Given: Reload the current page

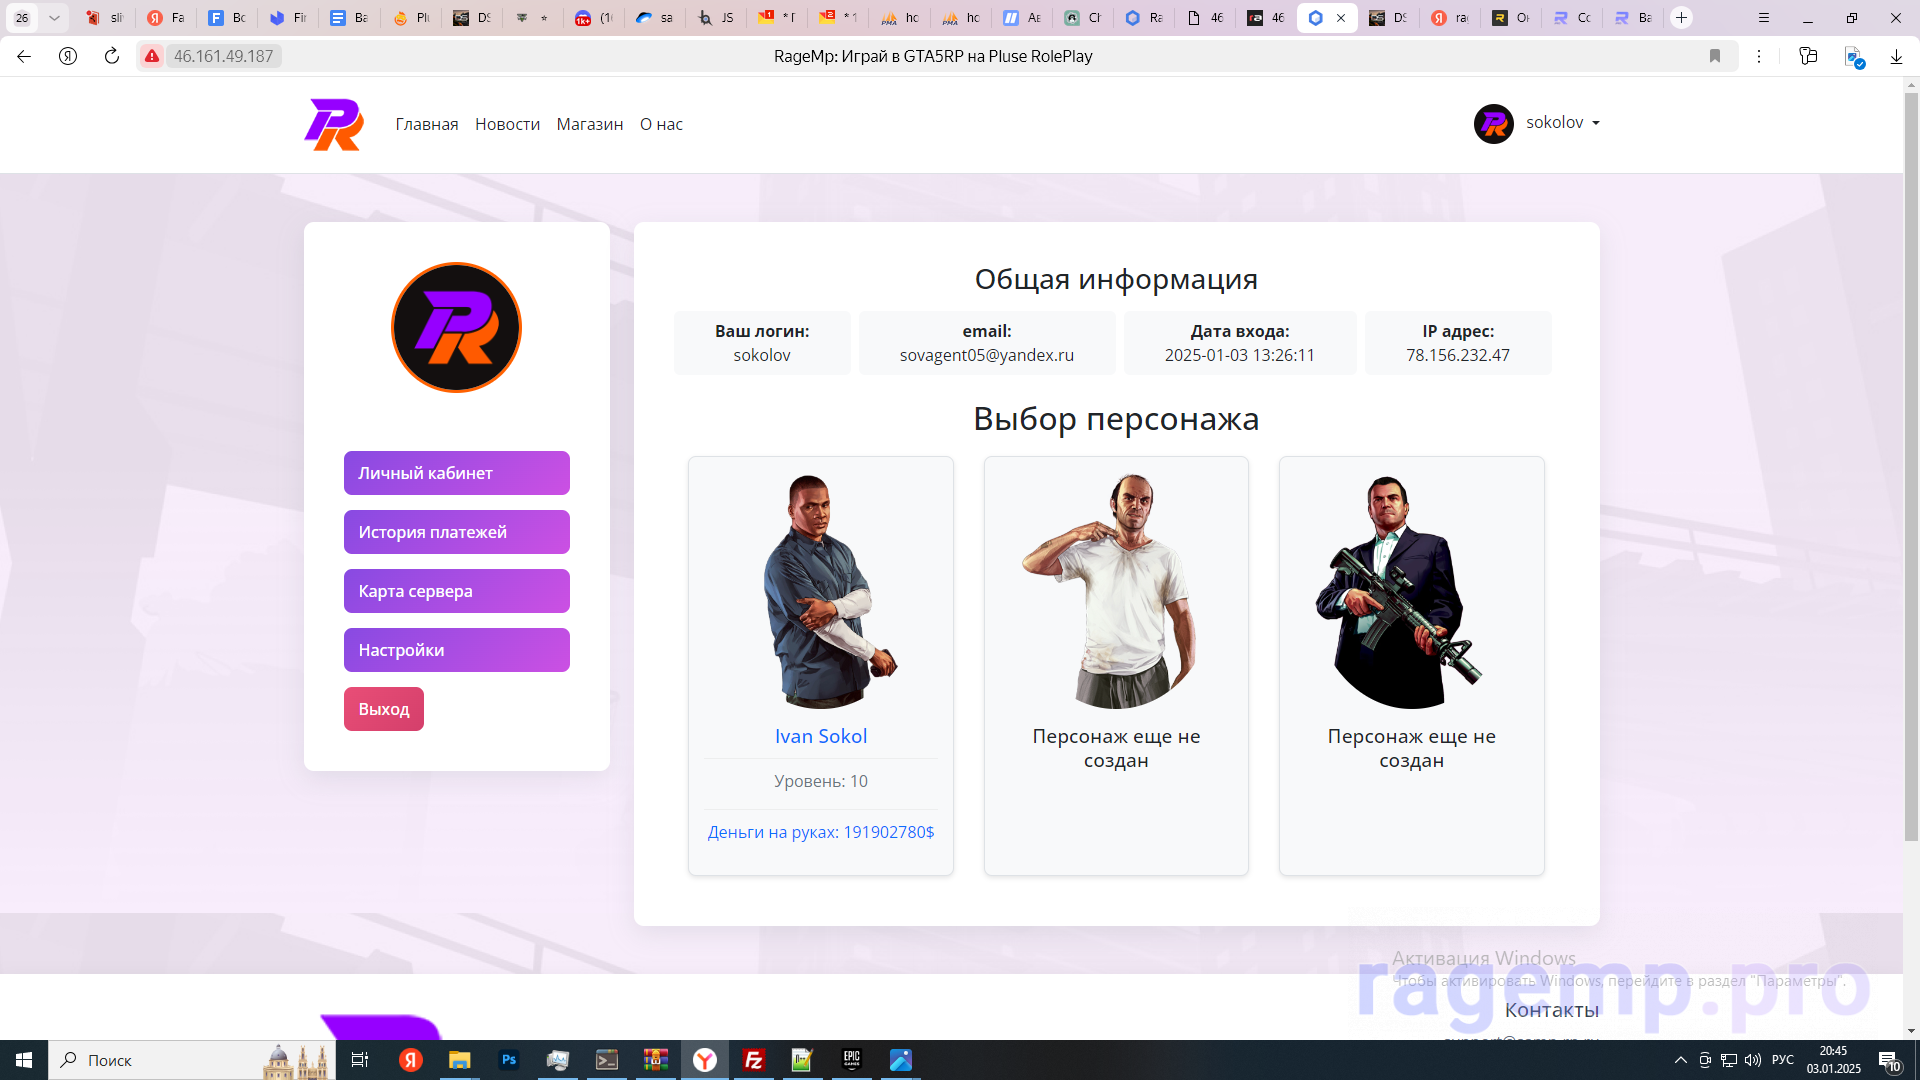Looking at the screenshot, I should pos(112,56).
